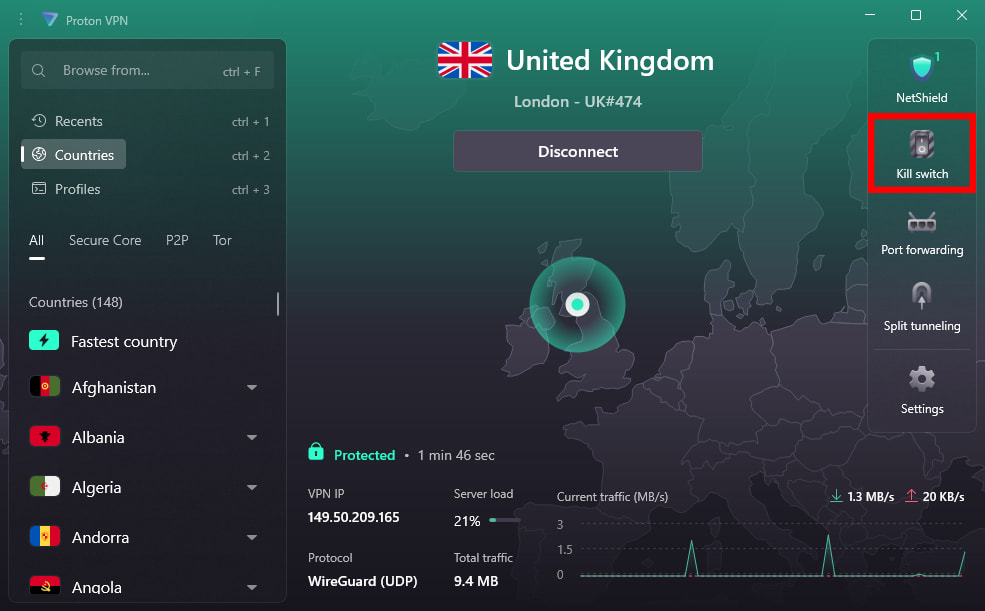
Task: Open the three-dot app menu
Action: point(21,19)
